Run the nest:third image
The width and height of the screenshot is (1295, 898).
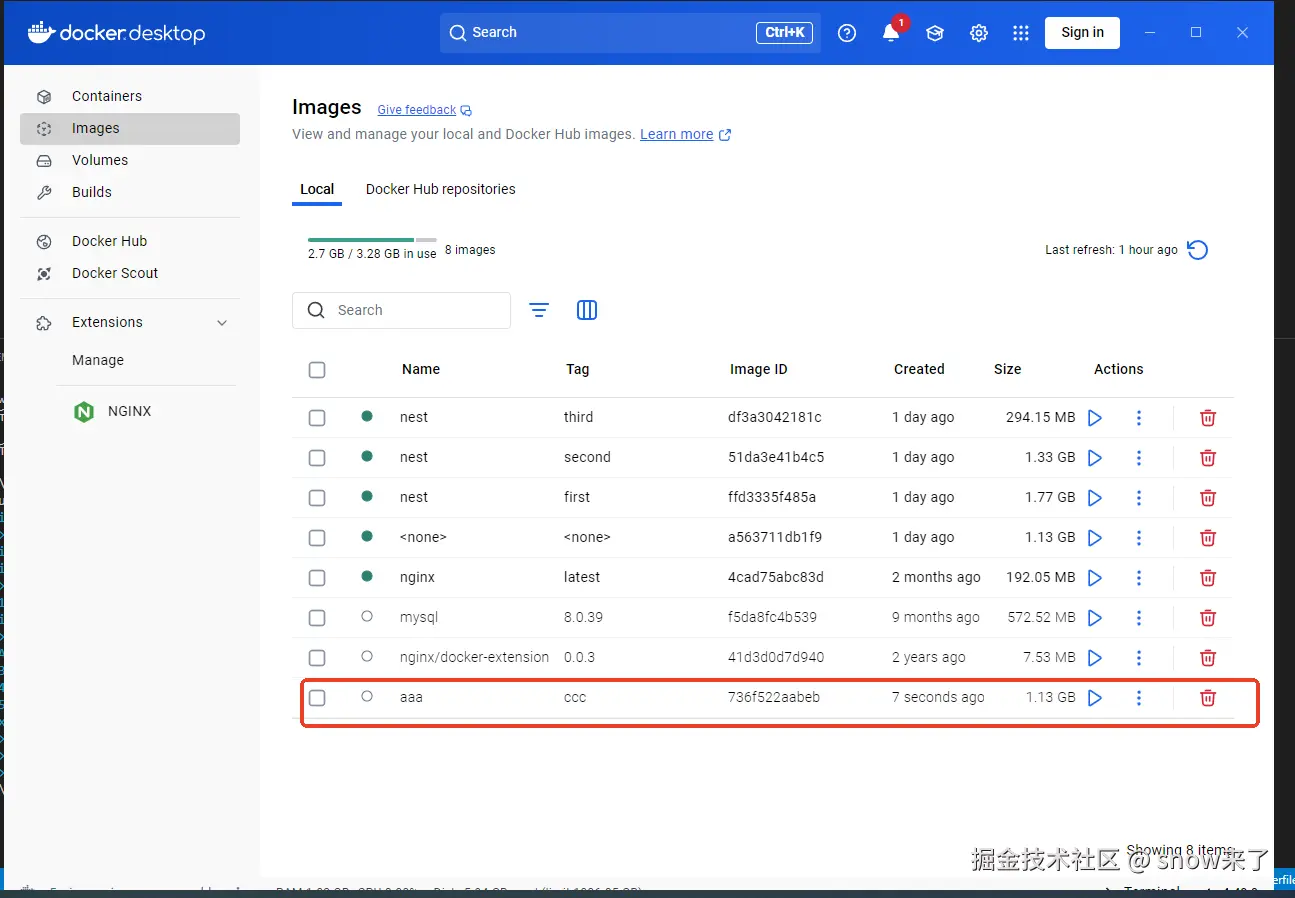coord(1095,418)
